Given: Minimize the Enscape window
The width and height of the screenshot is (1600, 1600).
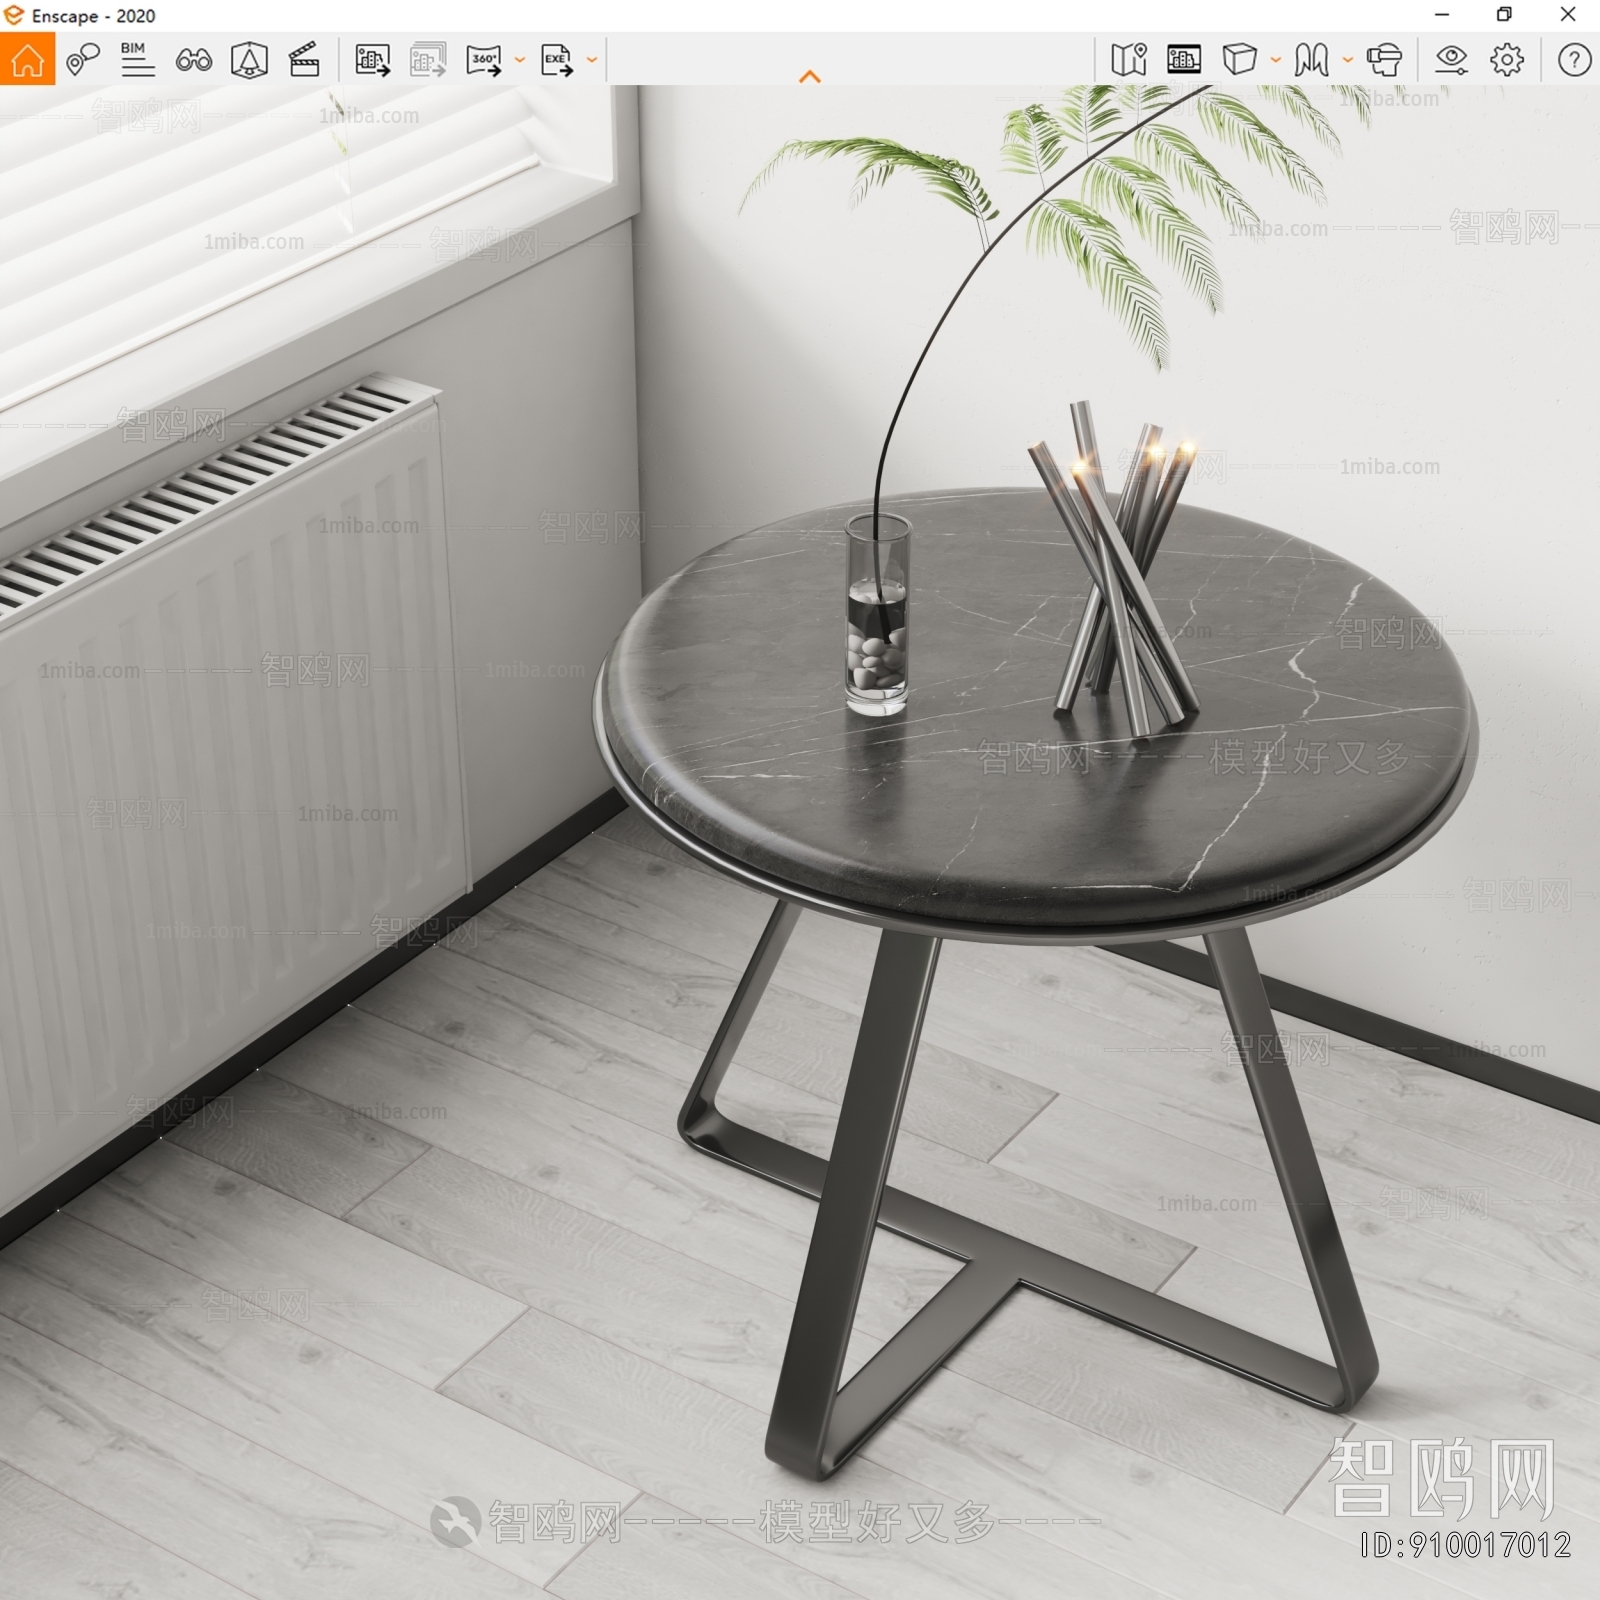Looking at the screenshot, I should 1442,15.
